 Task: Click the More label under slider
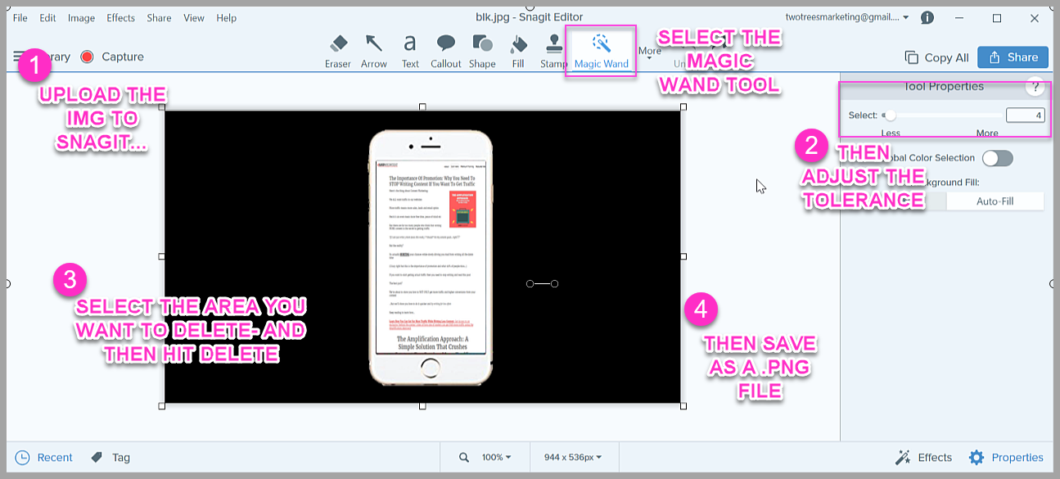988,133
